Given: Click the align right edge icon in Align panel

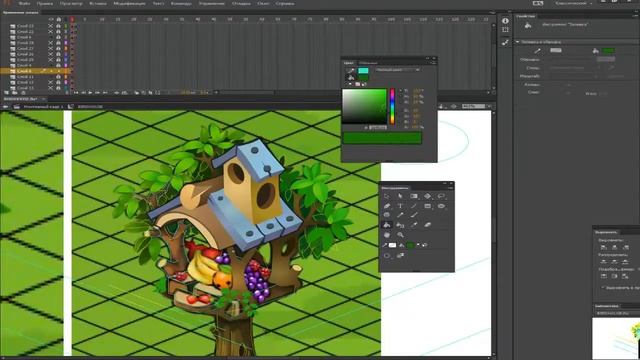Looking at the screenshot, I should tap(627, 247).
